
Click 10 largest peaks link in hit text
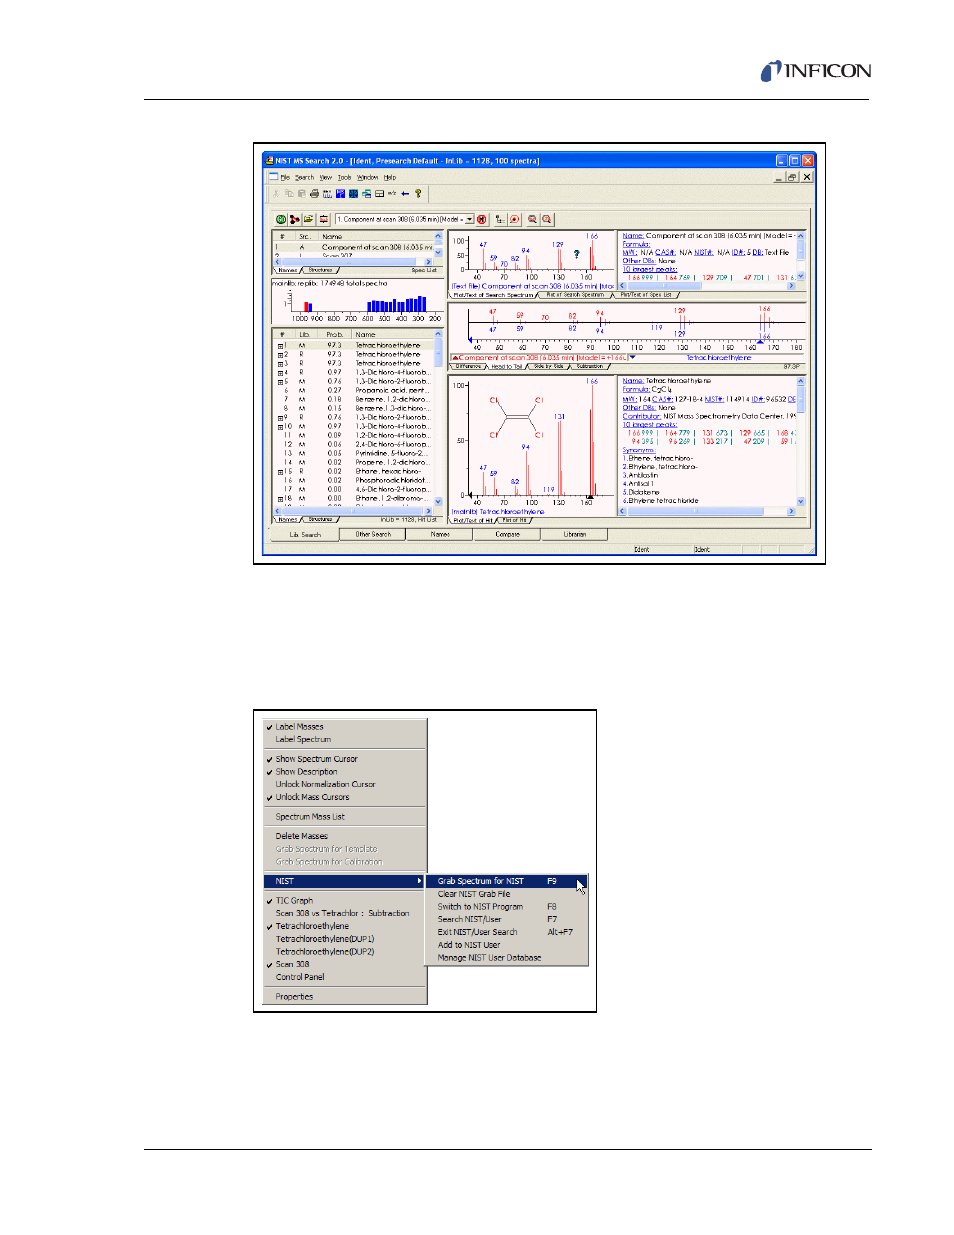point(650,424)
